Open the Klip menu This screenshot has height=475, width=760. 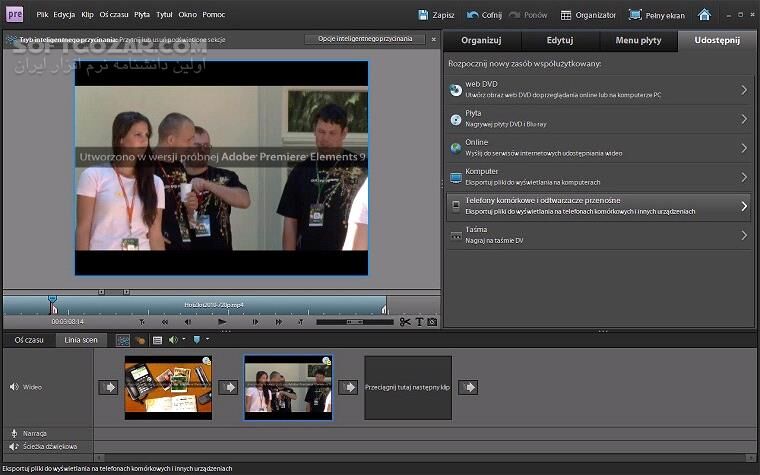(88, 15)
